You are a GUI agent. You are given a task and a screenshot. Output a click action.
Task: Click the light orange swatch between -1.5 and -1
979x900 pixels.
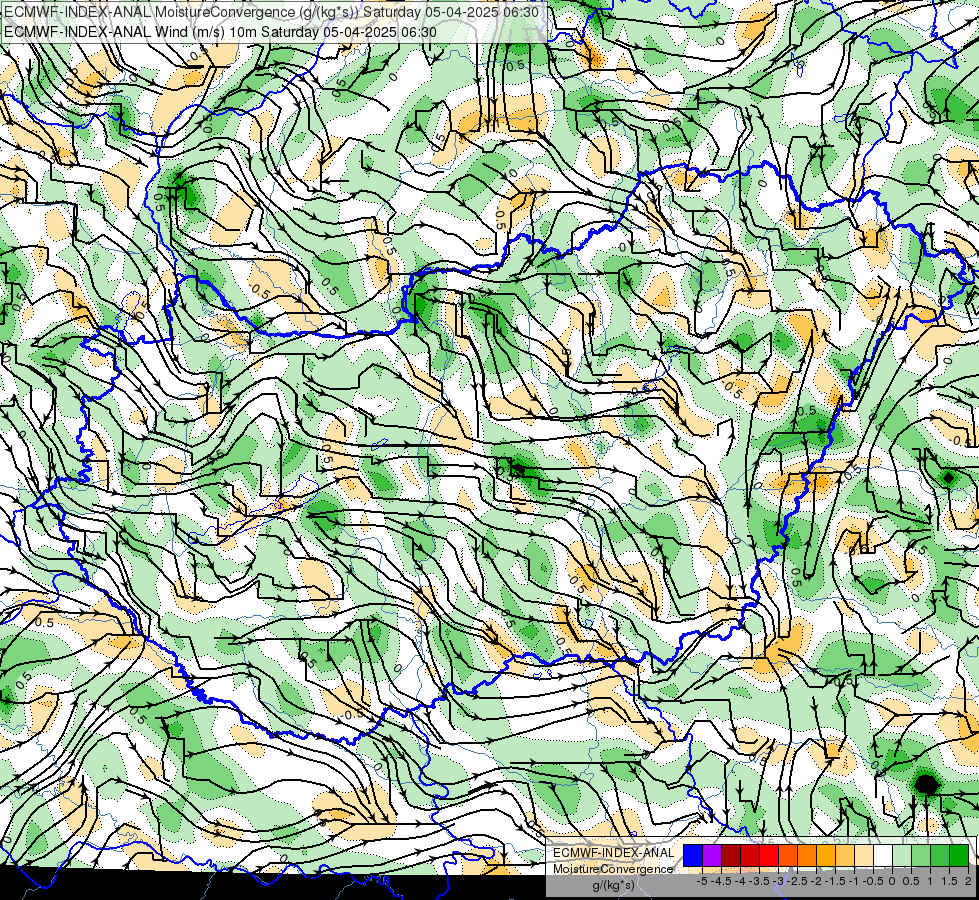coord(845,855)
